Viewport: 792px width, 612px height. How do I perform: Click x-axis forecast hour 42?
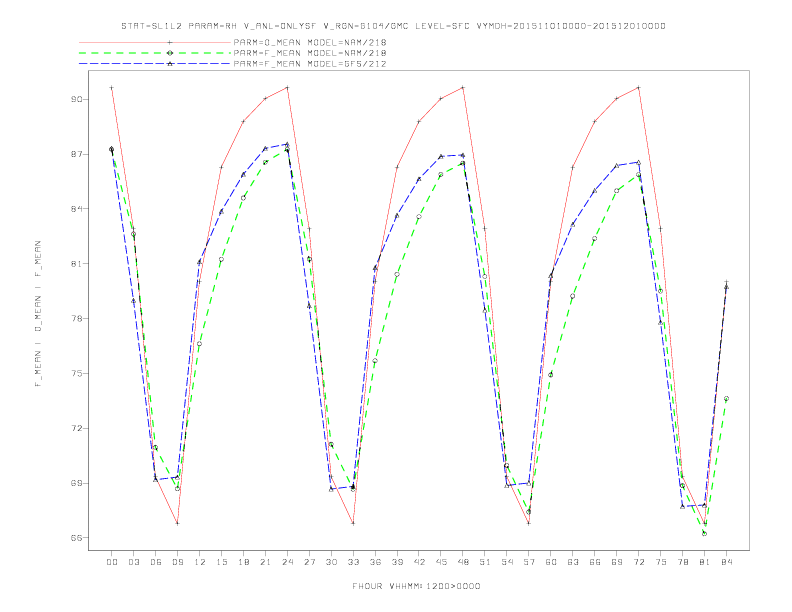coord(419,562)
